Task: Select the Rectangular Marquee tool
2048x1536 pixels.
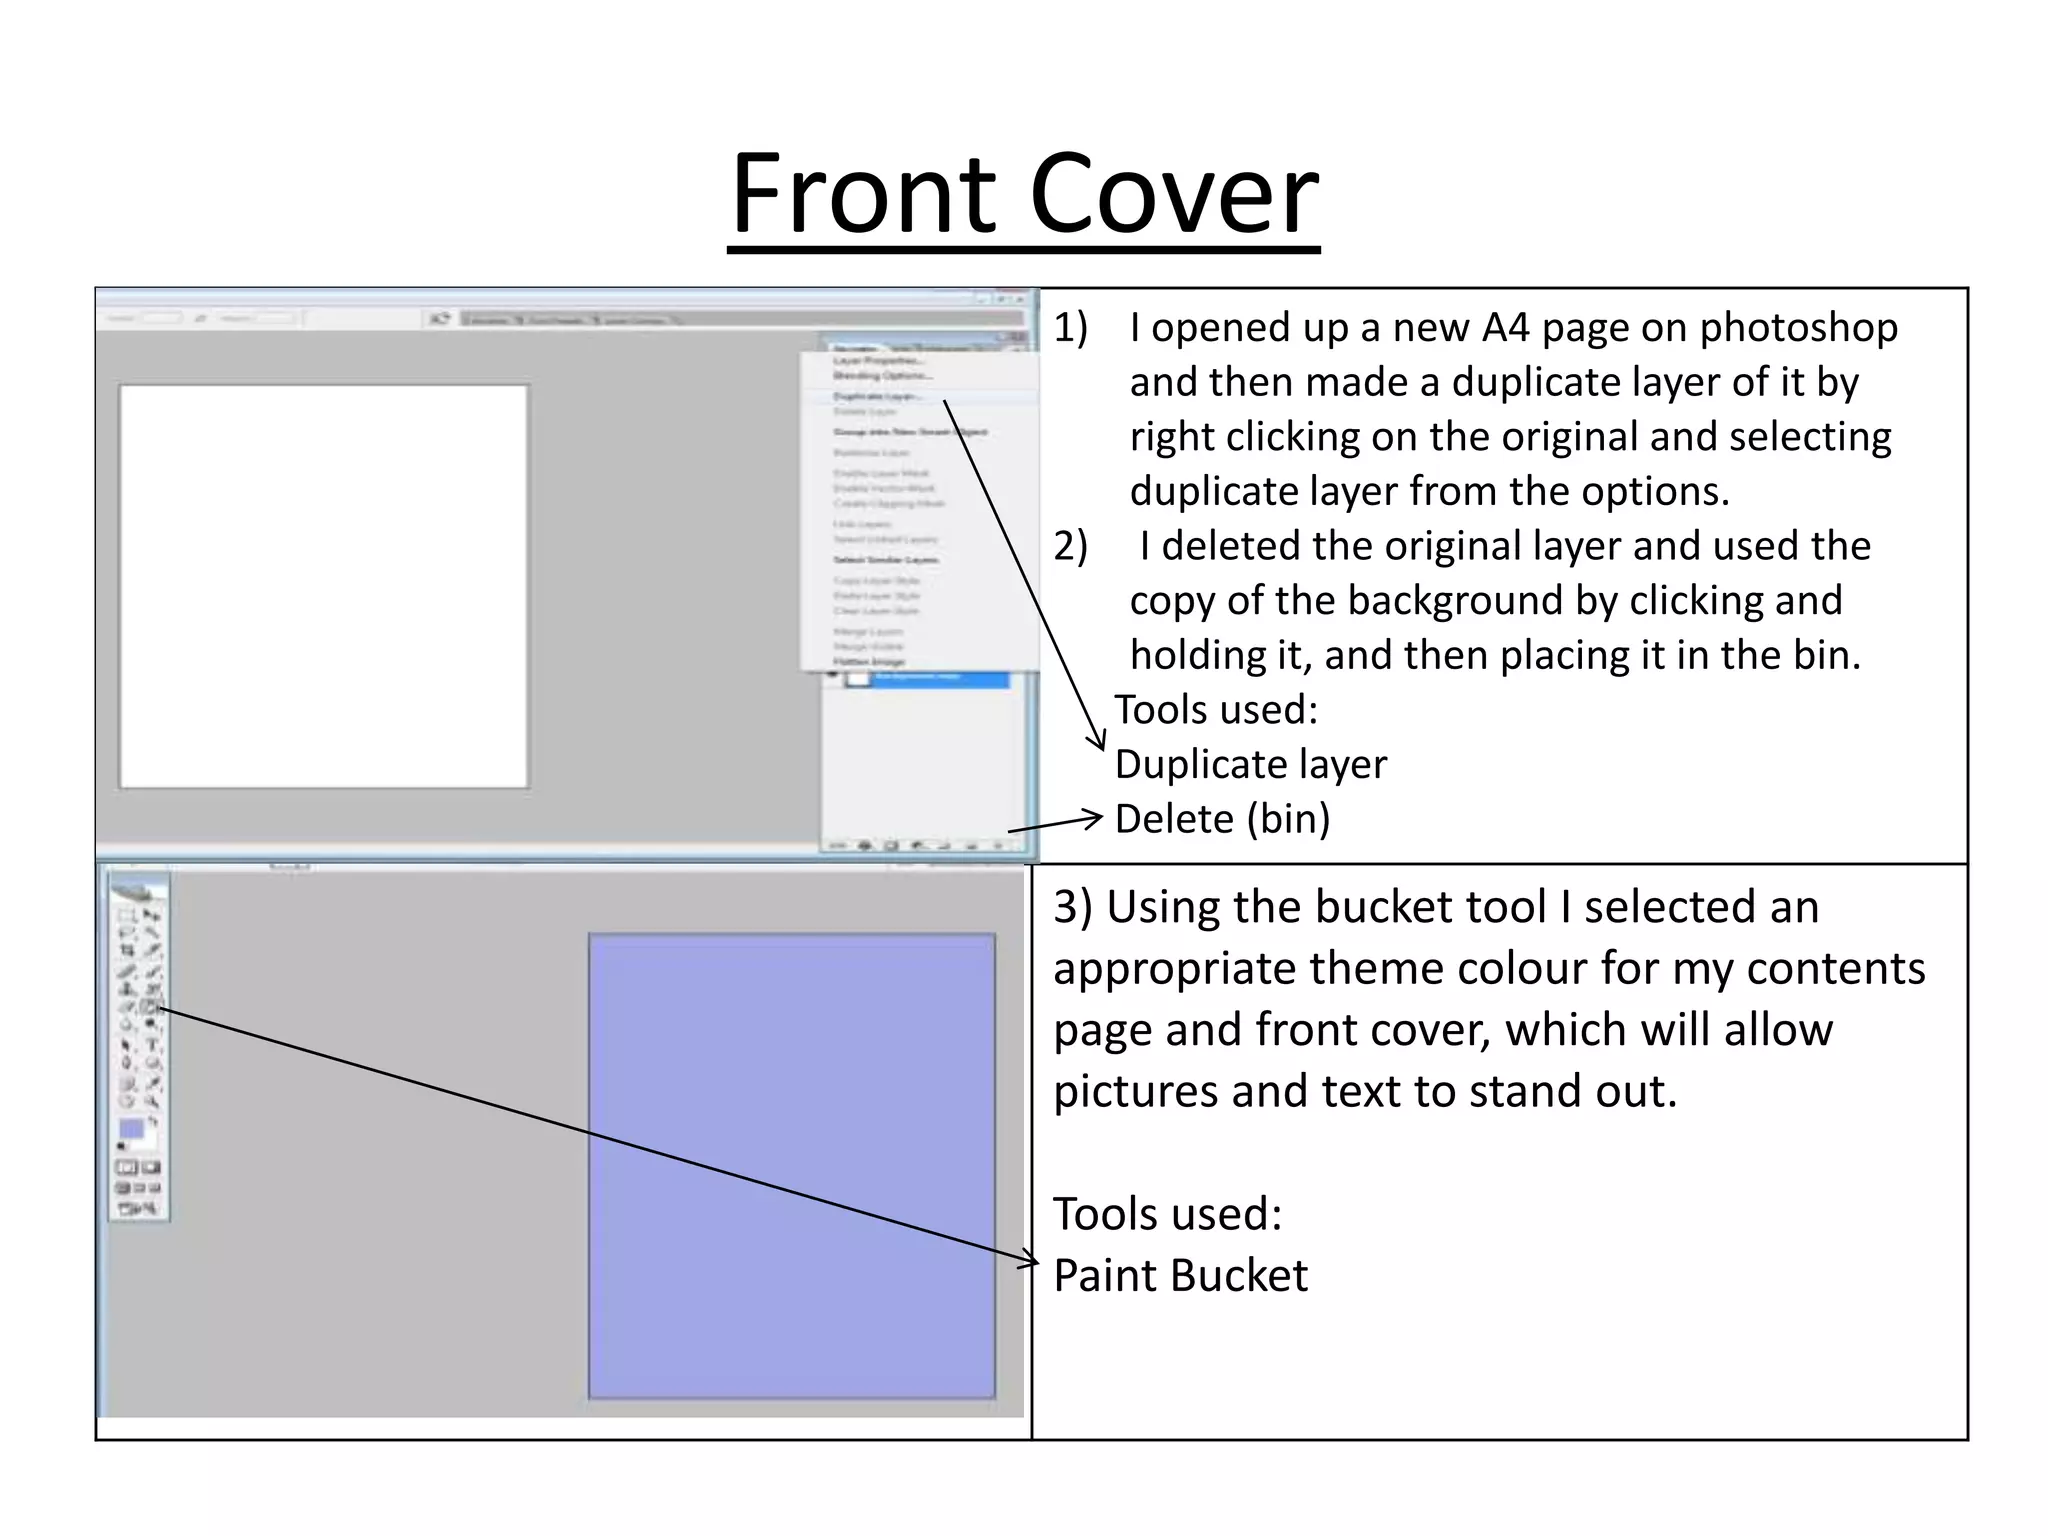Action: [126, 916]
